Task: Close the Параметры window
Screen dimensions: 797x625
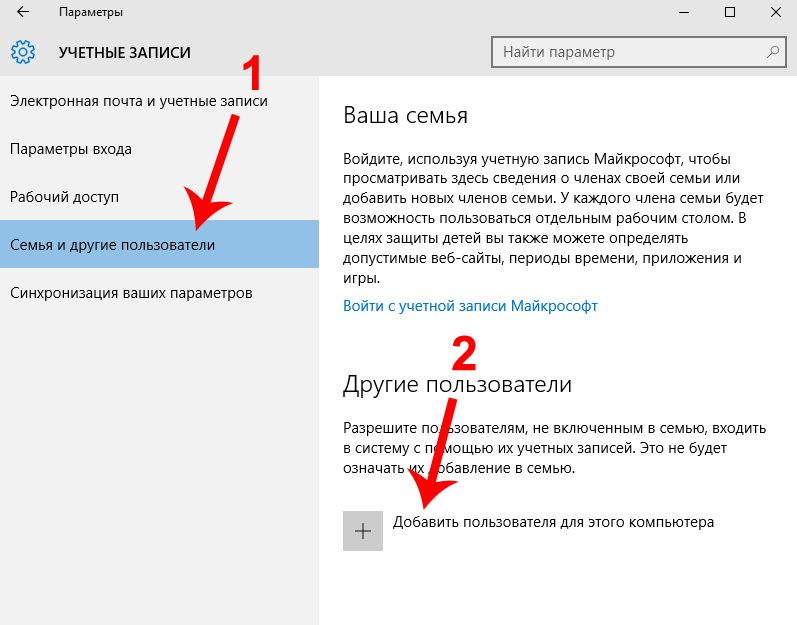Action: click(x=775, y=12)
